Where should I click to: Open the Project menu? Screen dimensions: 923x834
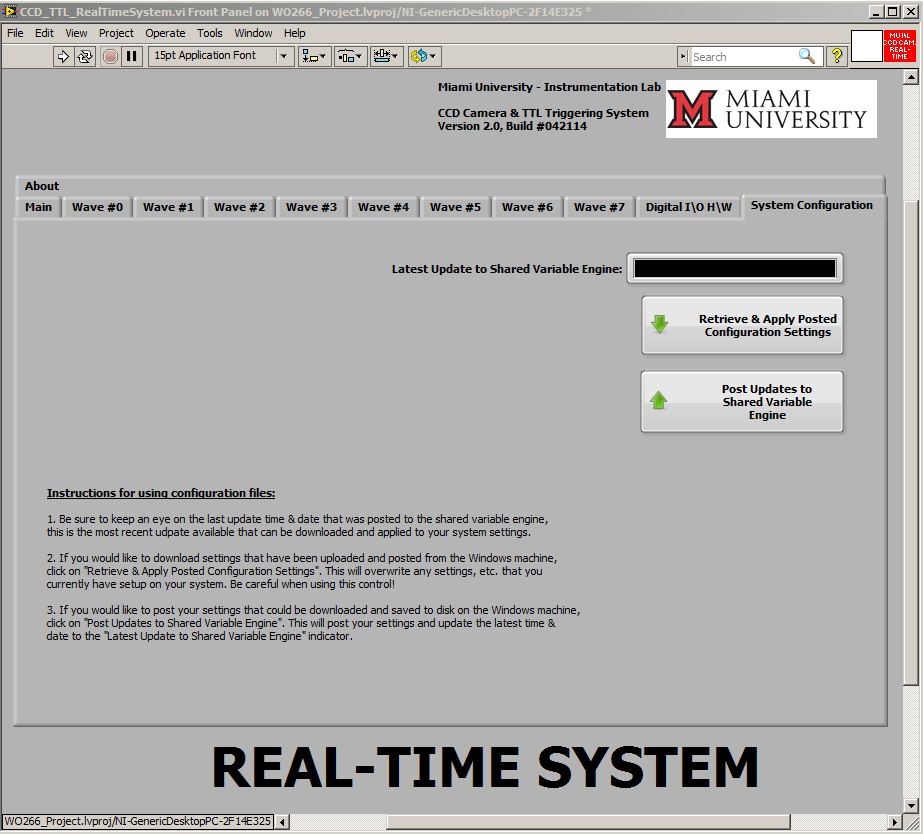[116, 33]
